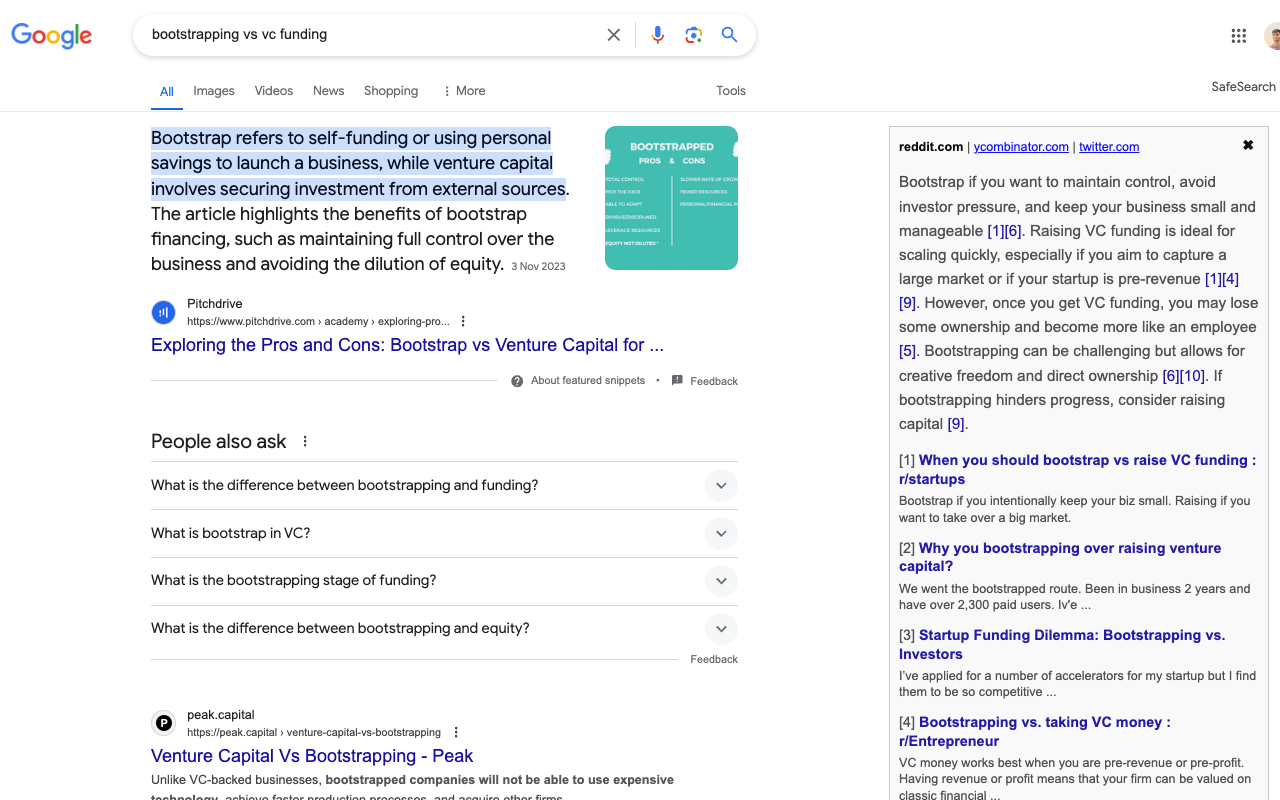The width and height of the screenshot is (1280, 800).
Task: Switch to the Images tab
Action: coord(213,90)
